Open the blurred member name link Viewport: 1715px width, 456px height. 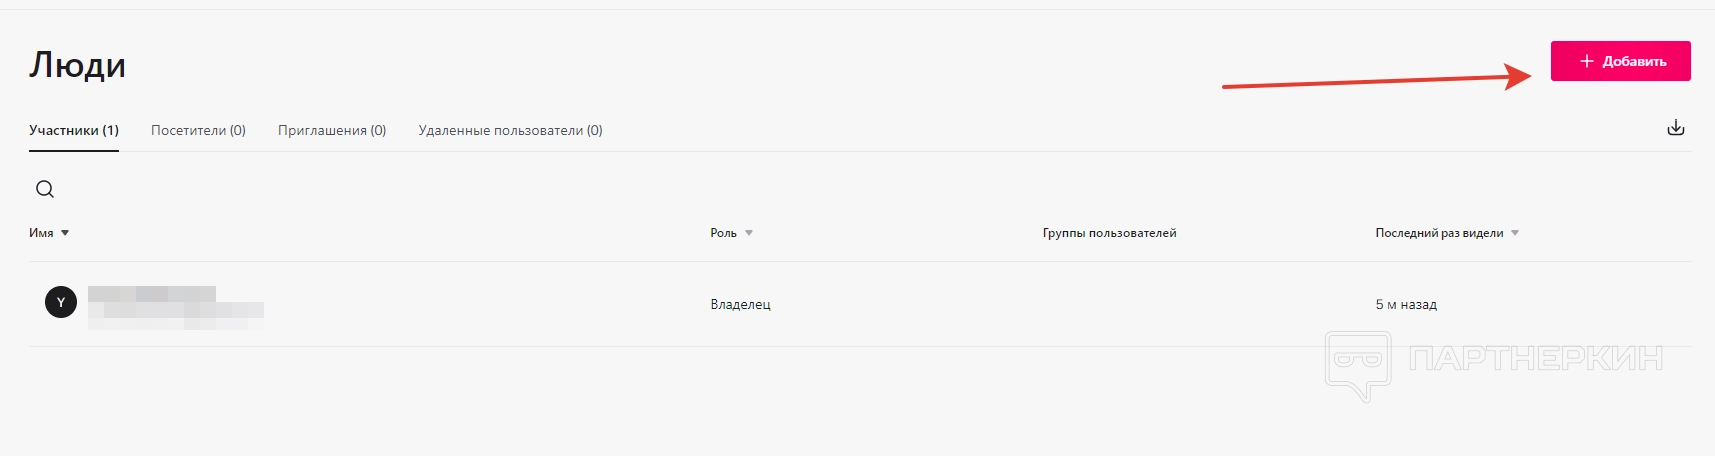[152, 294]
